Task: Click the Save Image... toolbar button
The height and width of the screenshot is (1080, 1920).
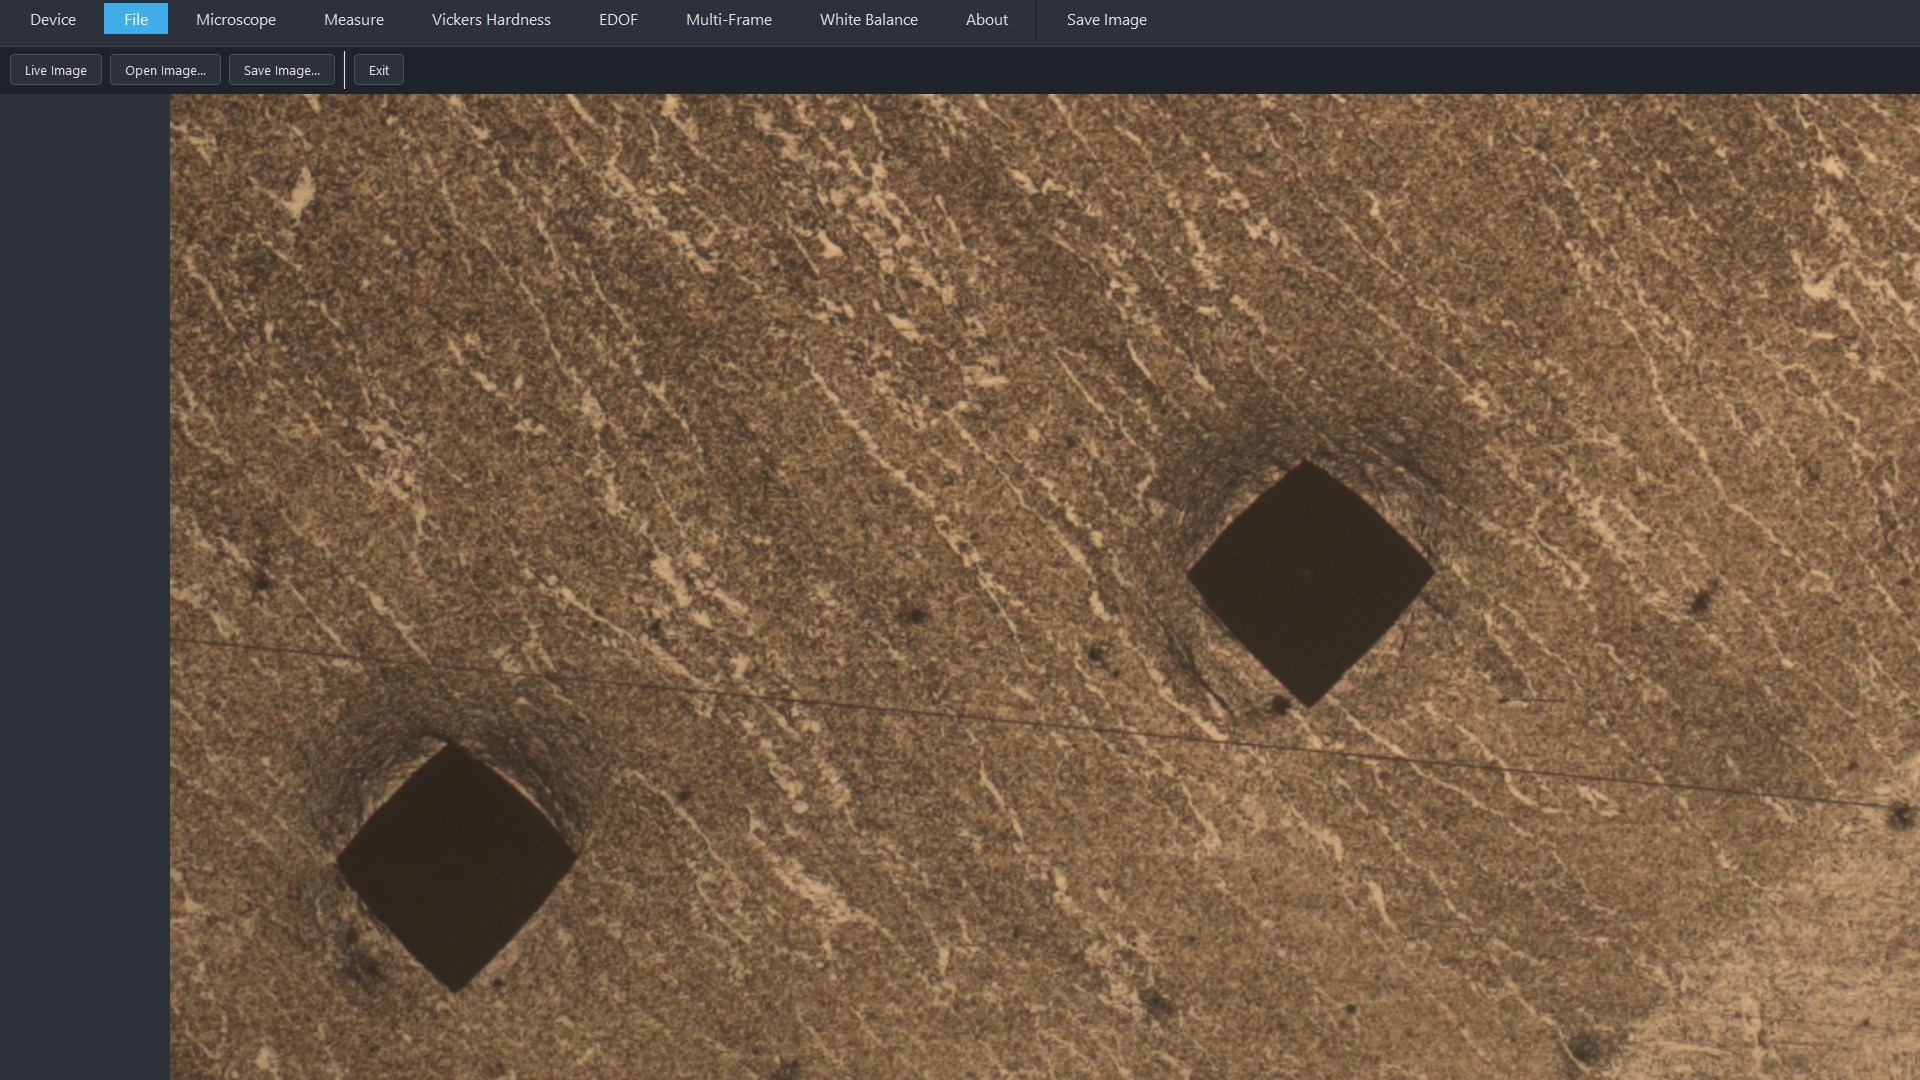Action: pyautogui.click(x=282, y=70)
